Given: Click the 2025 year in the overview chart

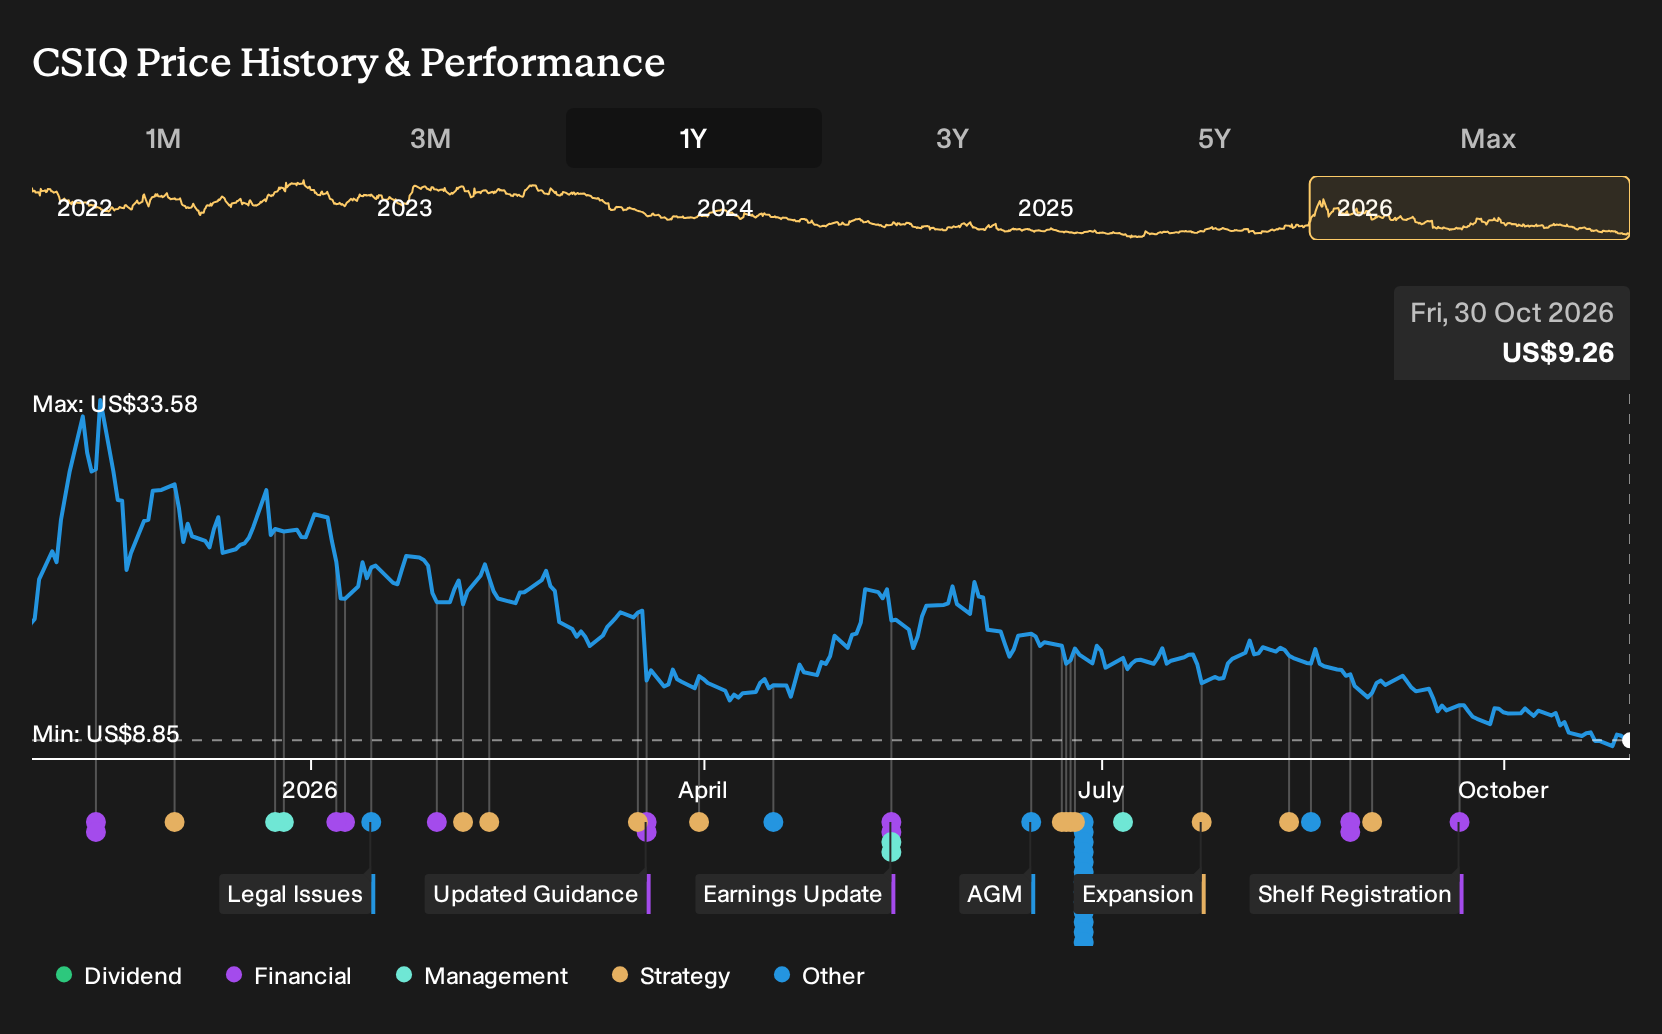Looking at the screenshot, I should pyautogui.click(x=1045, y=208).
